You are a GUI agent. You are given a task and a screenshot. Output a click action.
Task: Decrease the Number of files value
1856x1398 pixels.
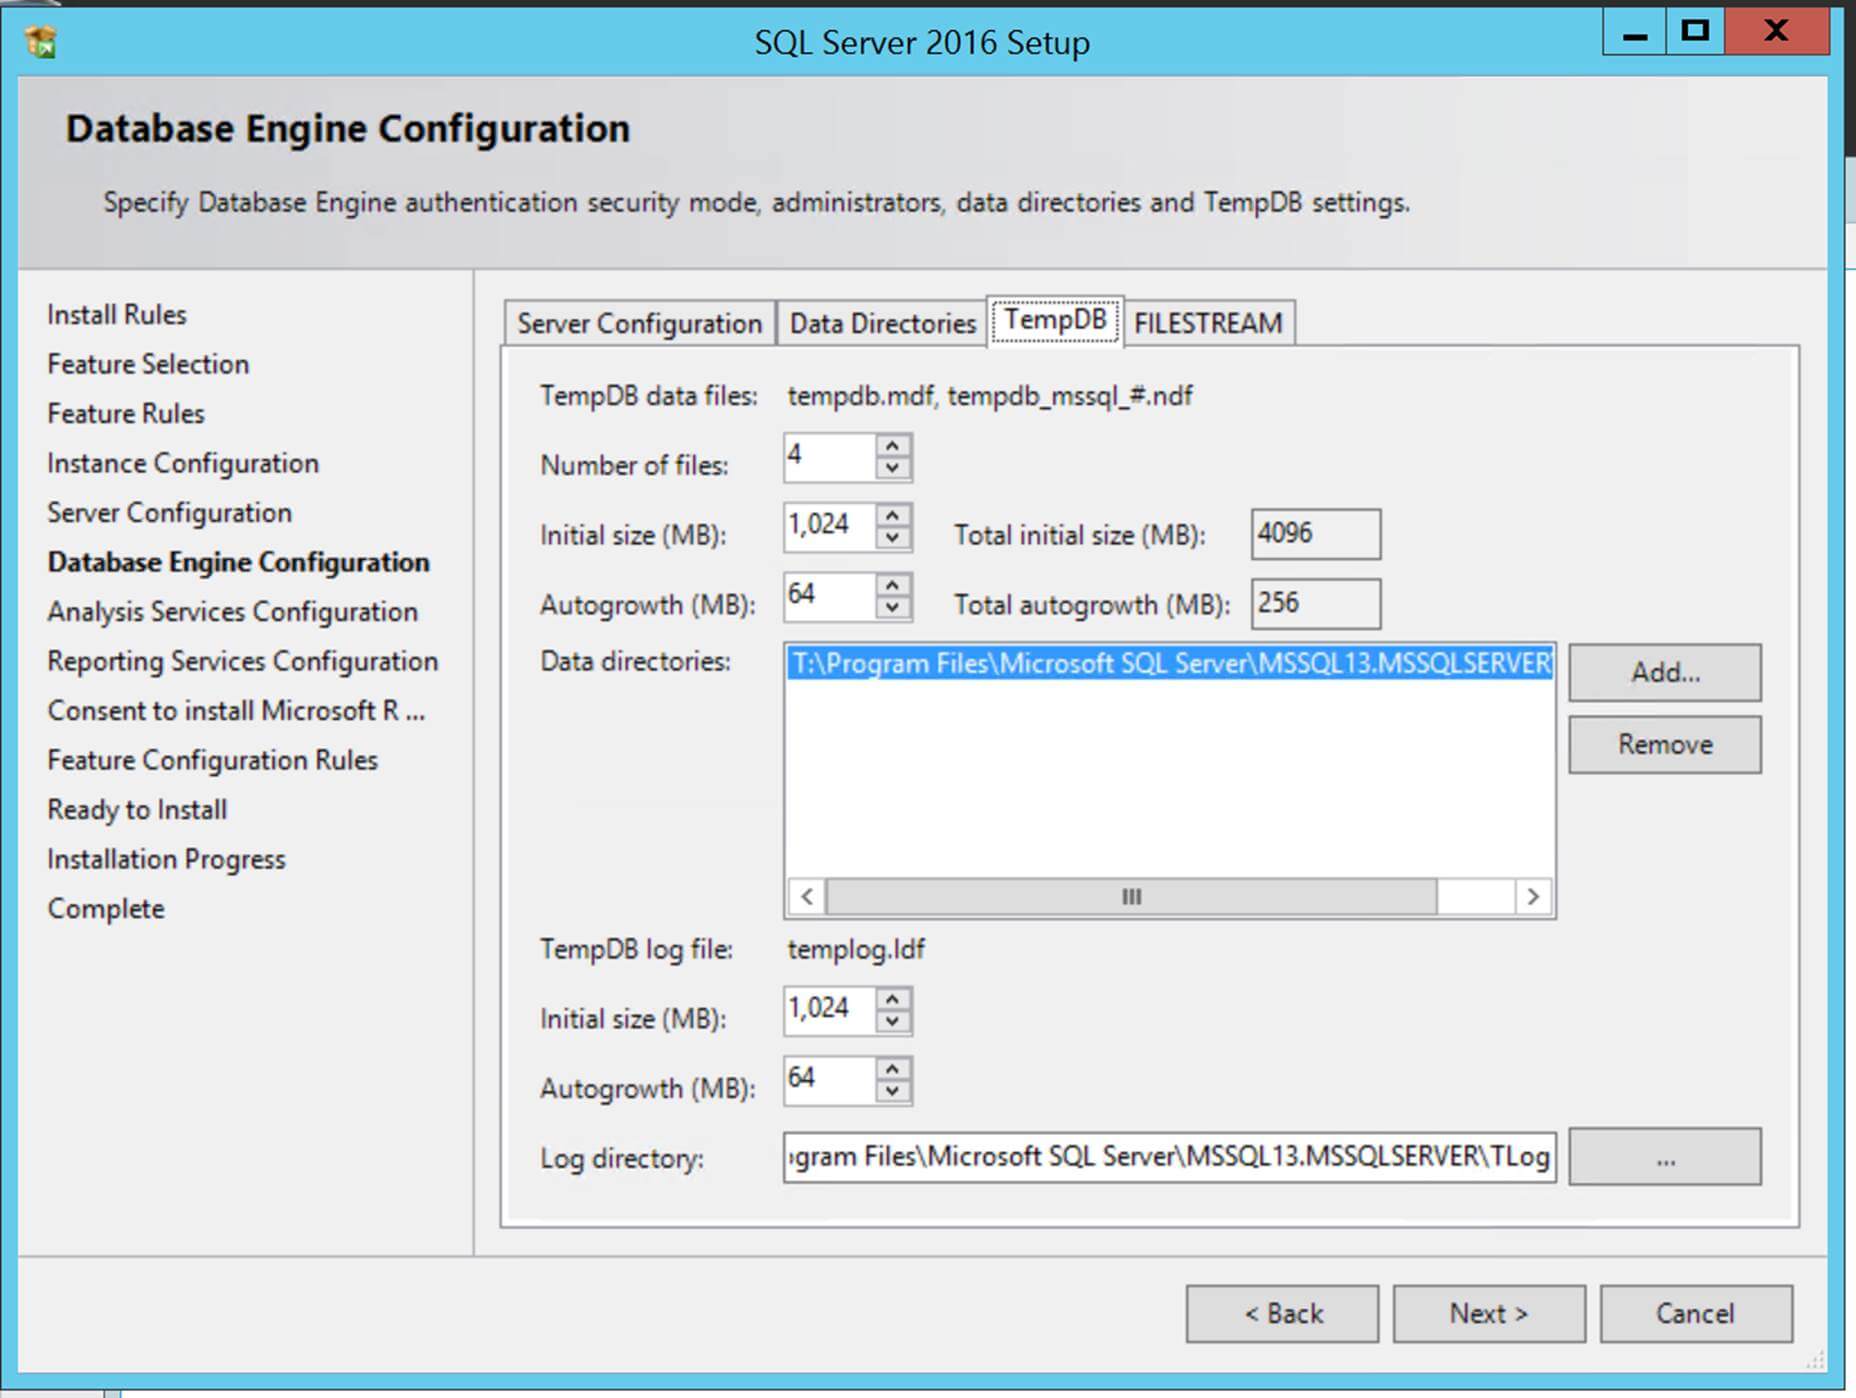891,469
